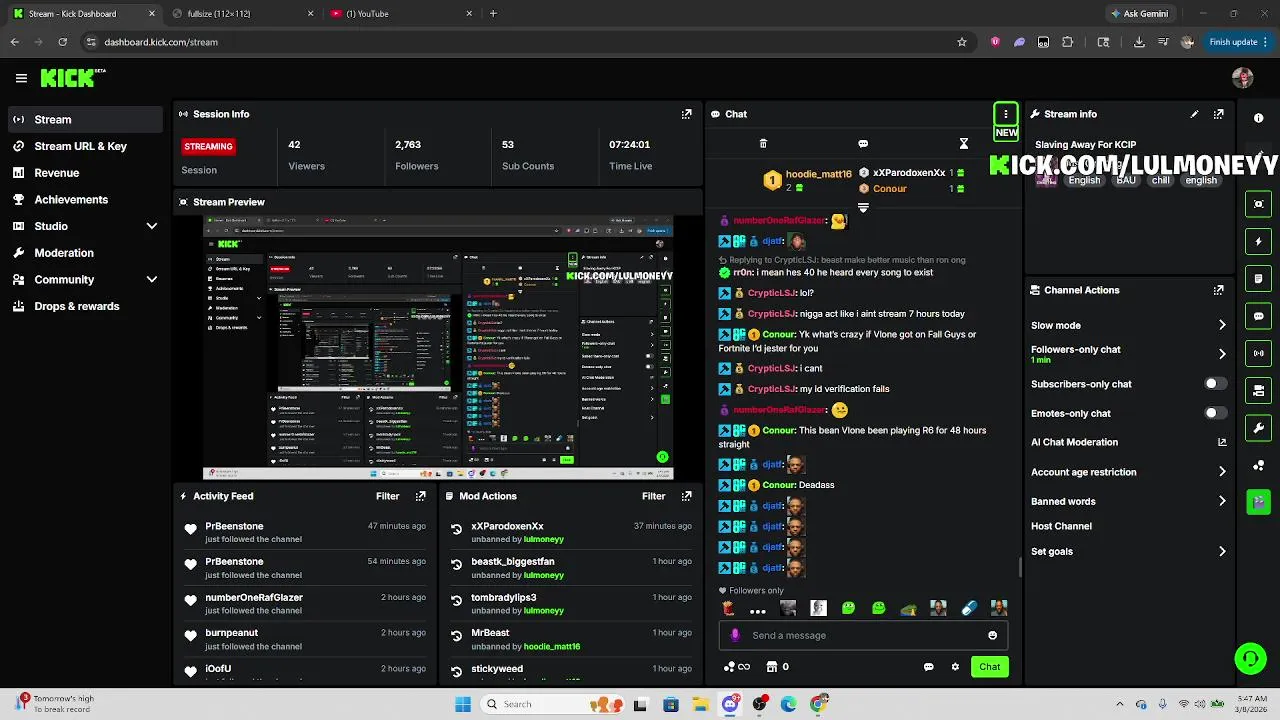The height and width of the screenshot is (720, 1280).
Task: Click the lightning bolt icon in right rail
Action: coord(1258,241)
